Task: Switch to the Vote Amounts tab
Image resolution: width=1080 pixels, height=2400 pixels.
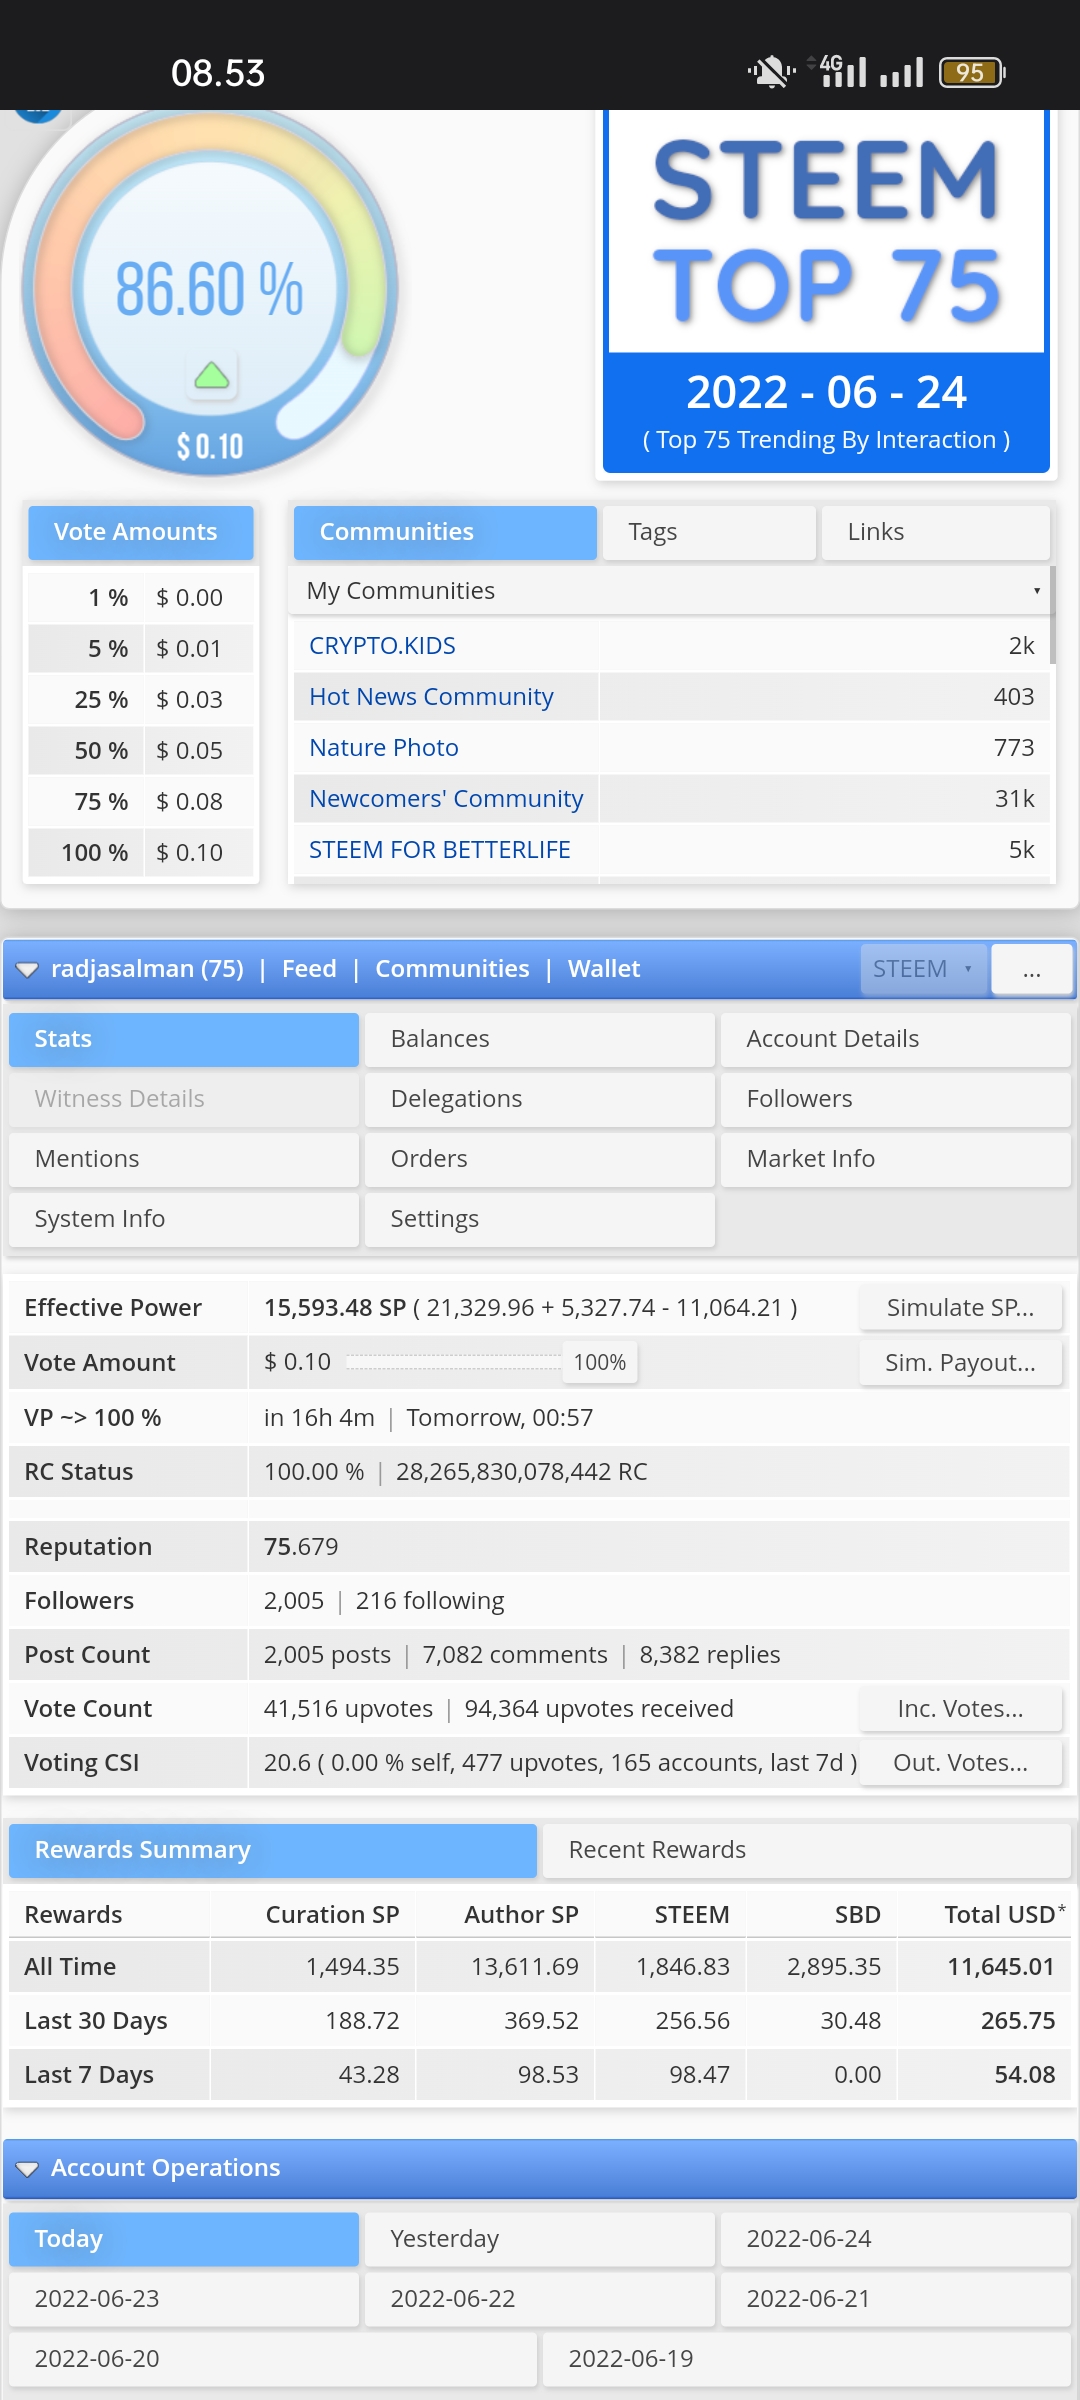Action: pos(140,532)
